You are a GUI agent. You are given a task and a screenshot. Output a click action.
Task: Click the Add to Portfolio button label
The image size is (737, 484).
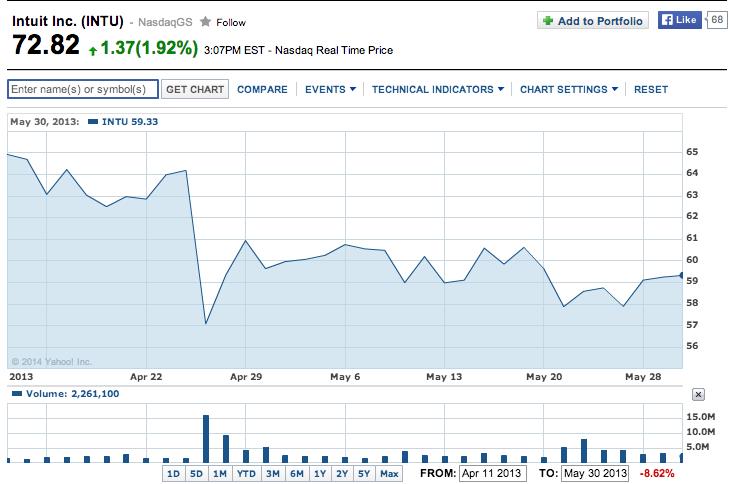(x=600, y=21)
